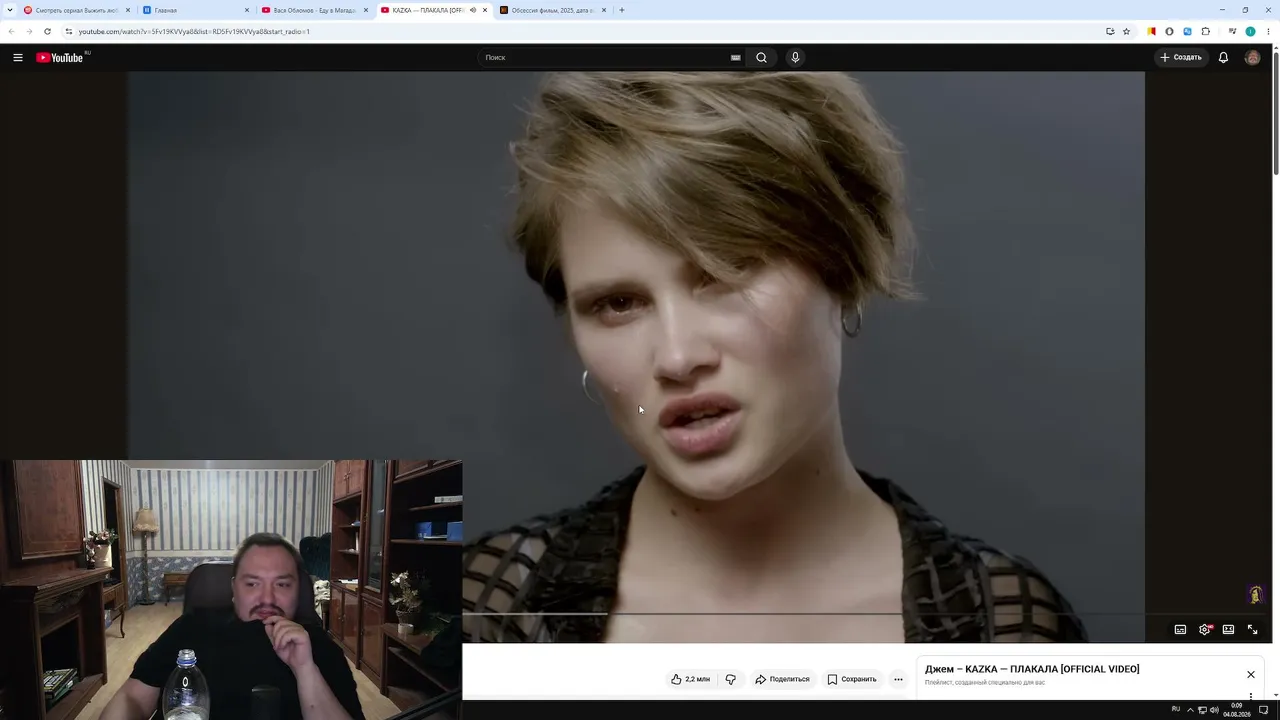Close the Джем playlist panel
This screenshot has width=1280, height=720.
[x=1250, y=674]
